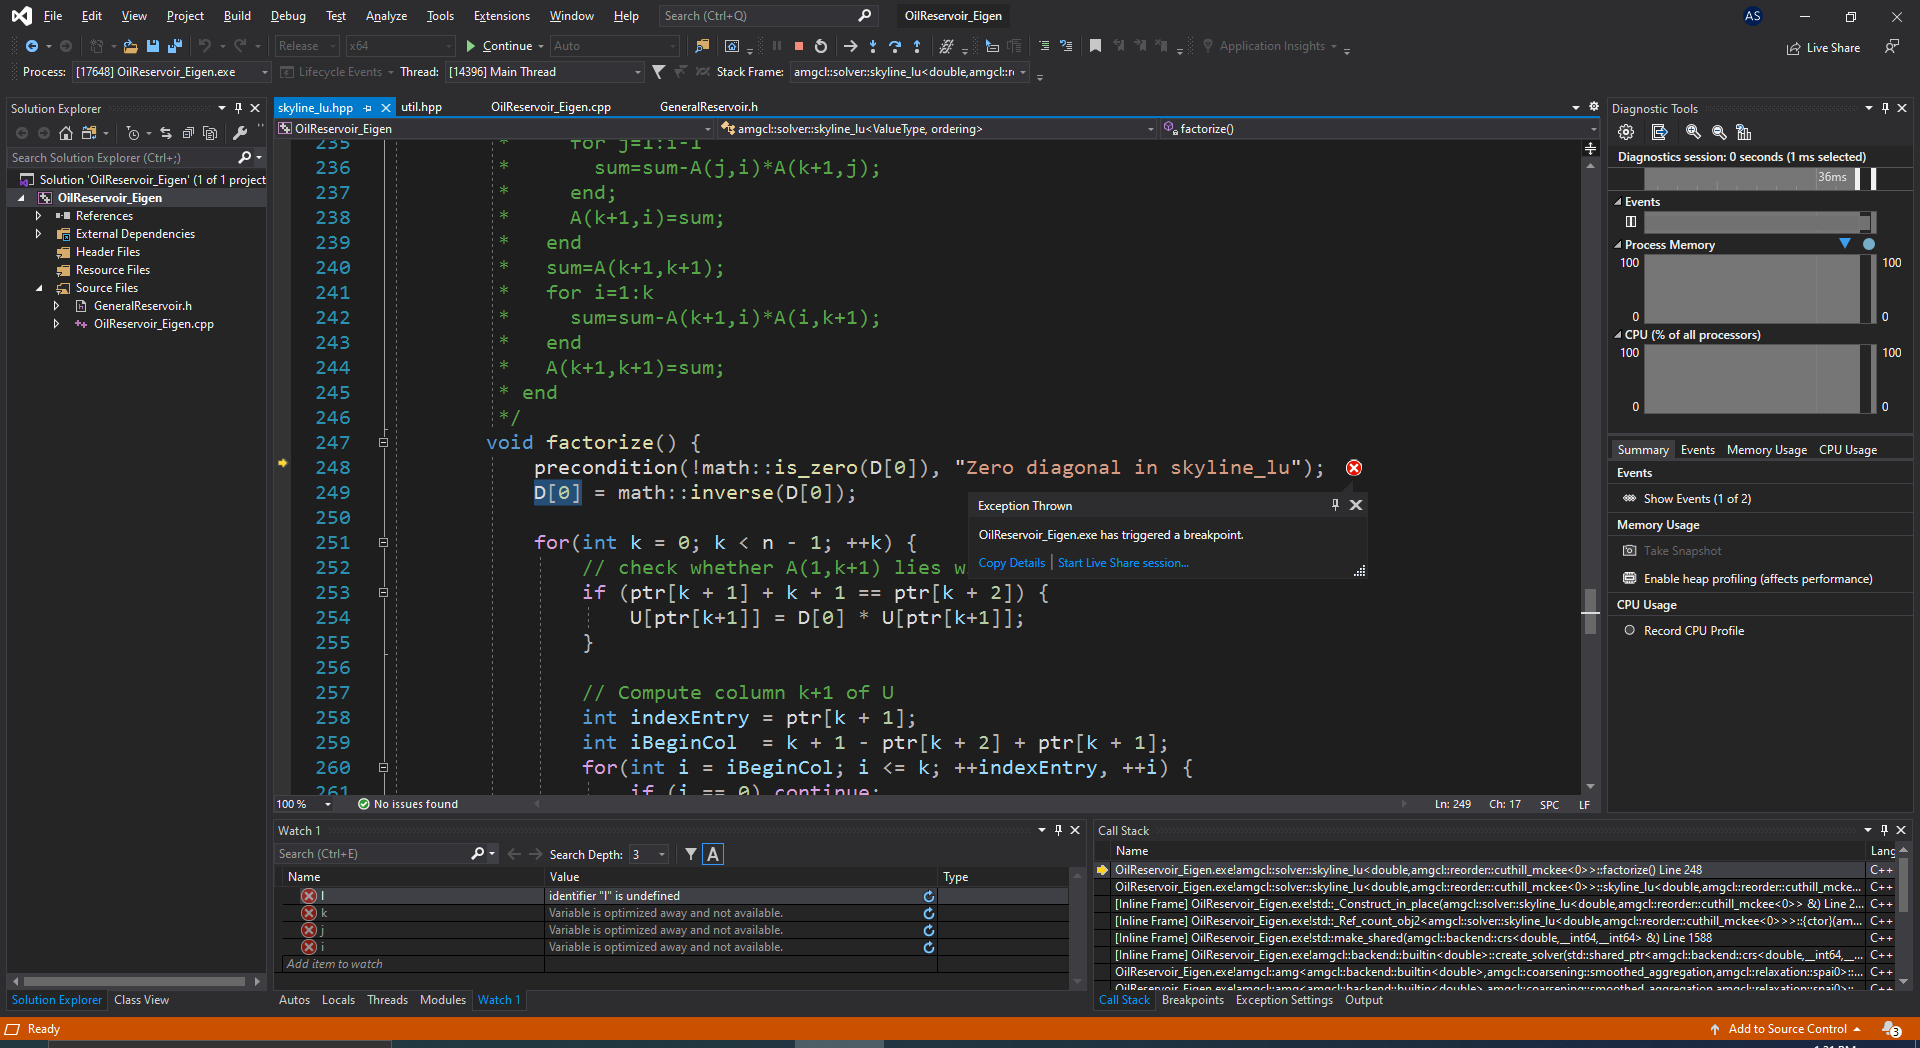Click the Step Into arrow icon
Image resolution: width=1920 pixels, height=1048 pixels.
(x=873, y=46)
